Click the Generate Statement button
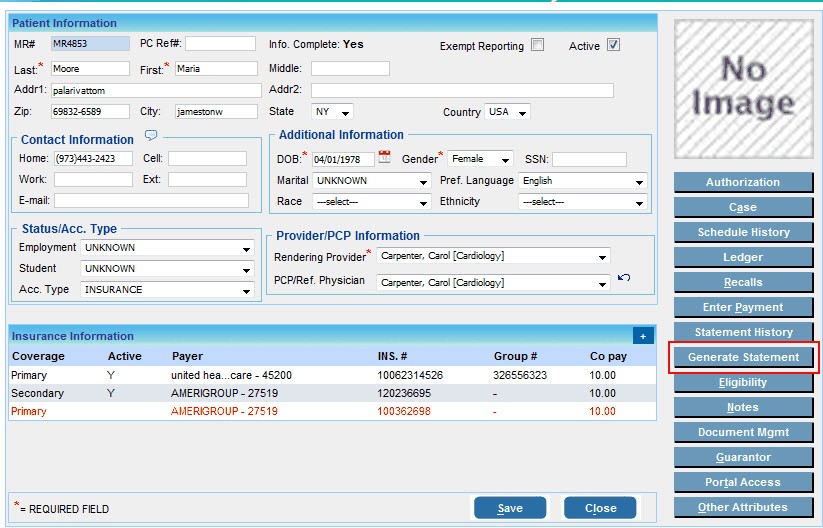 pos(743,357)
